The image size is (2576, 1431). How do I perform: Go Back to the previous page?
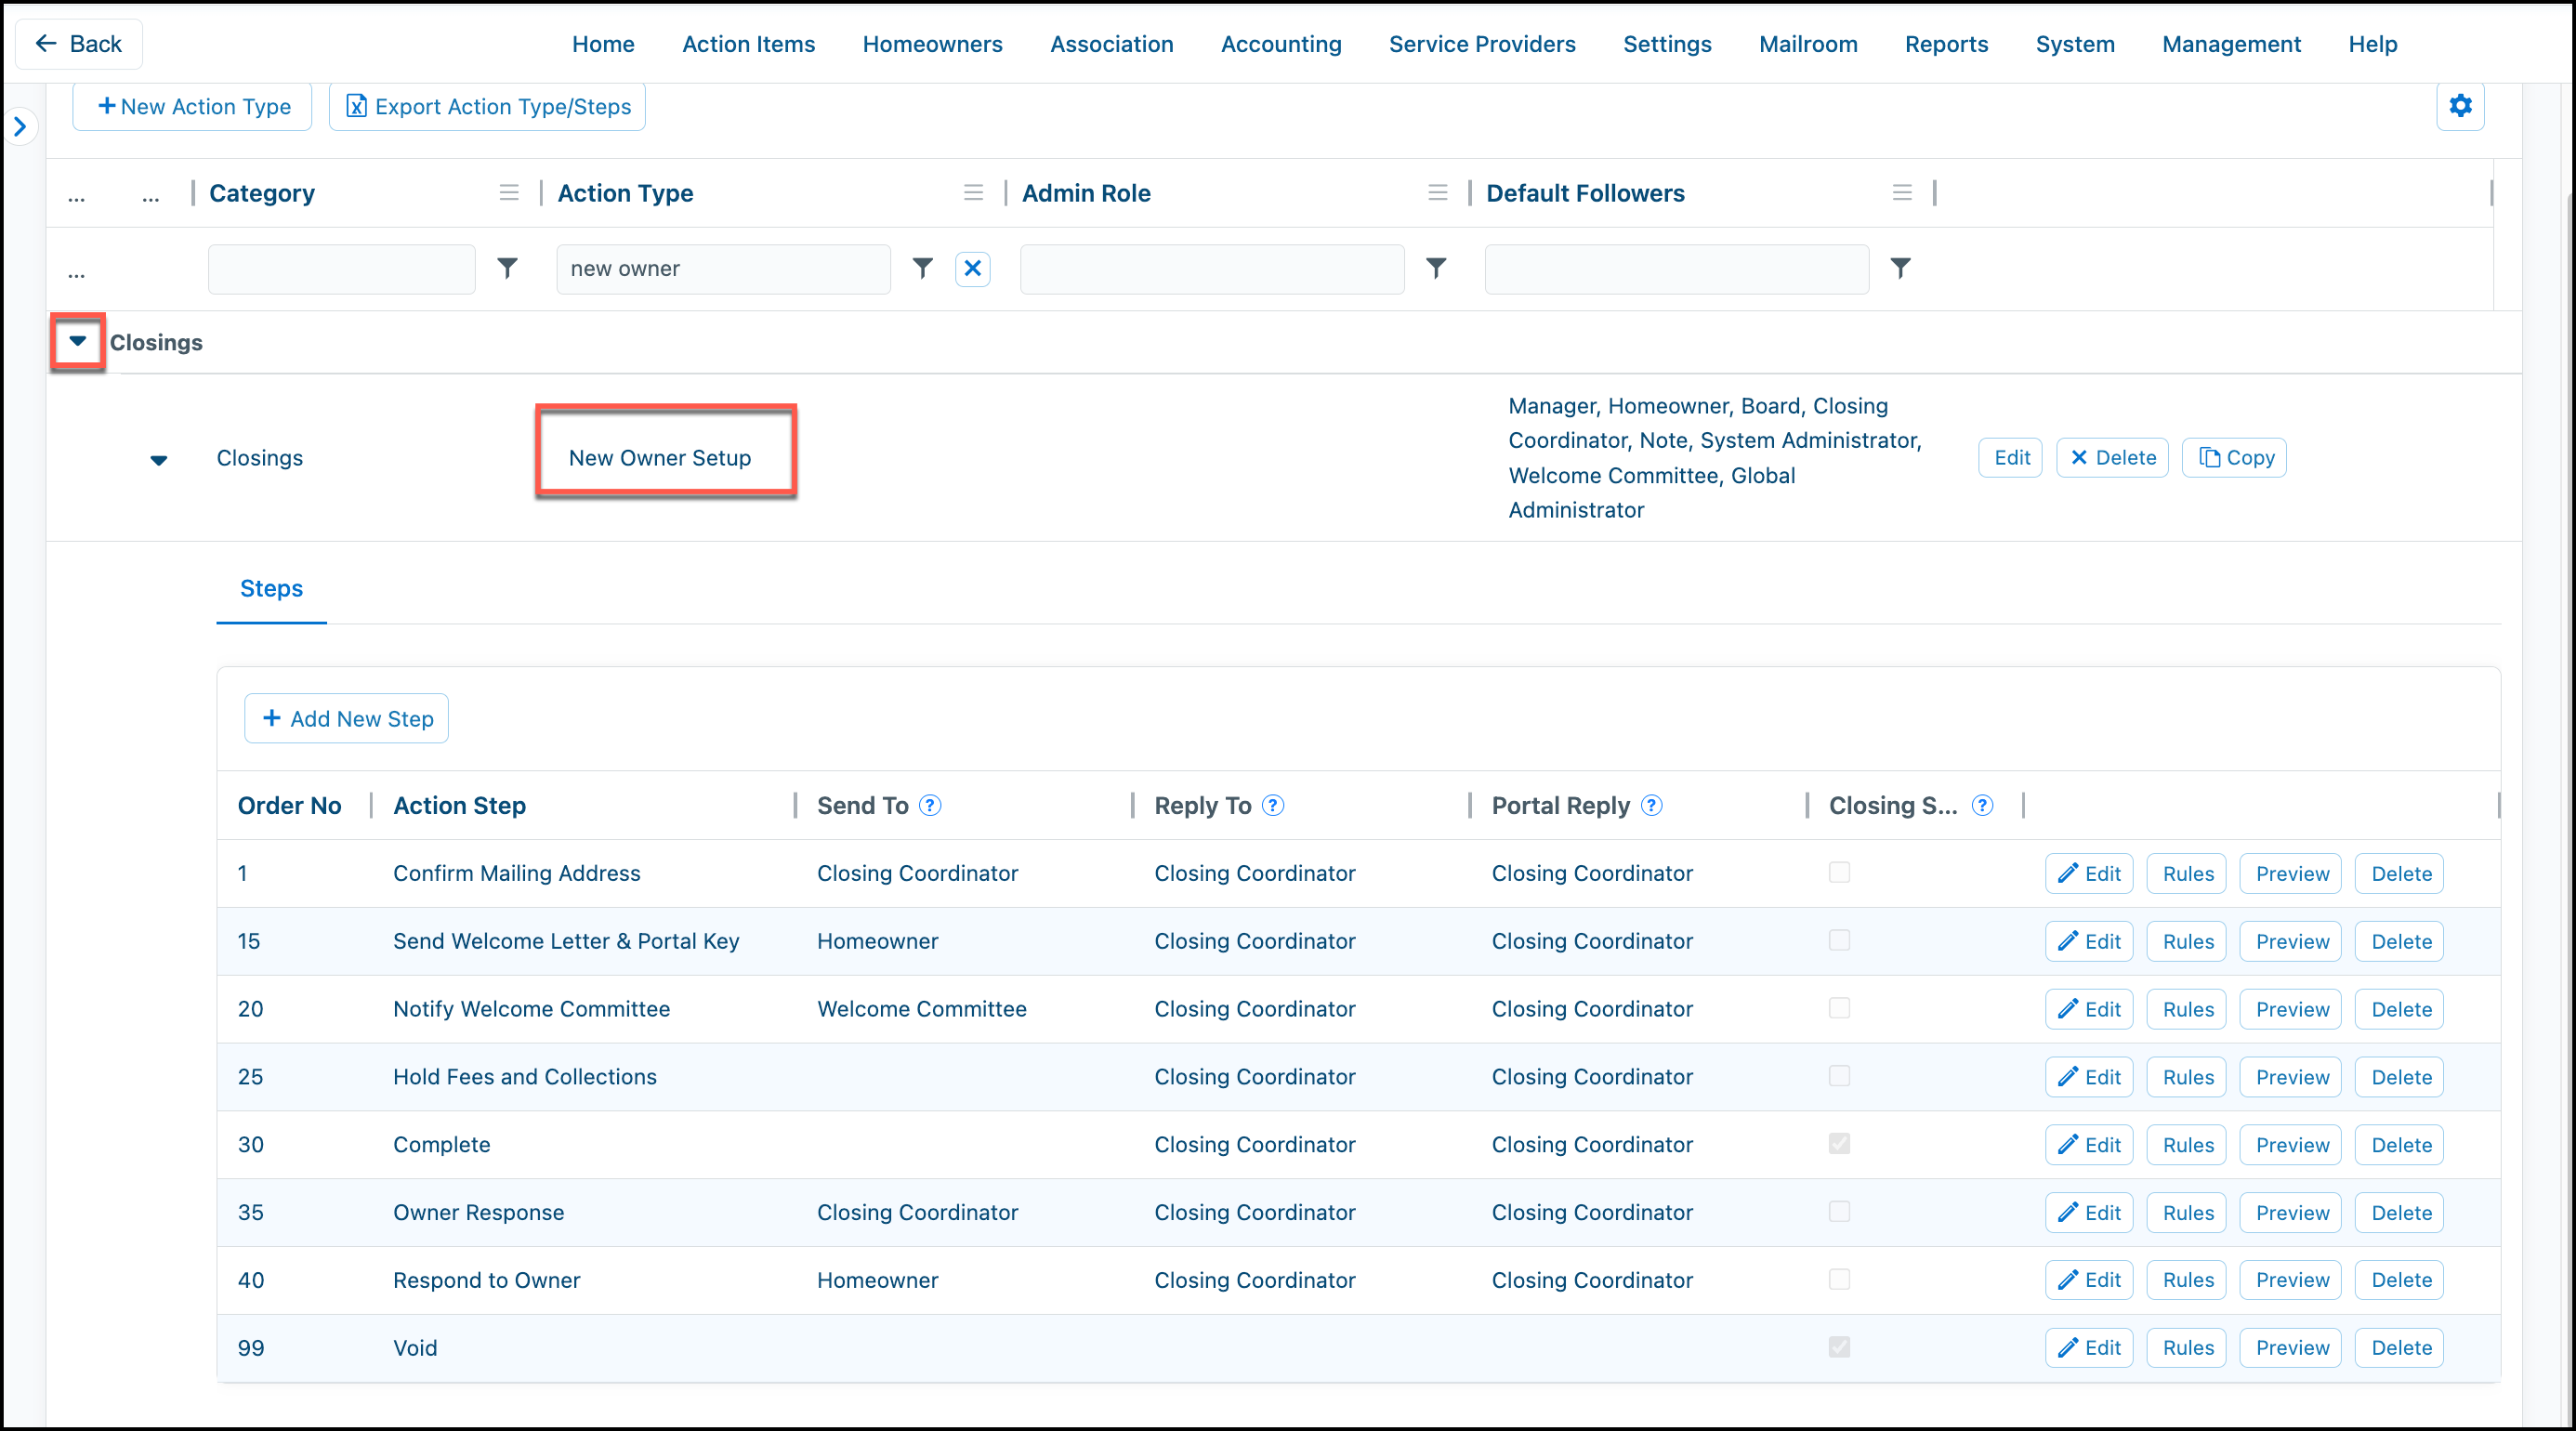[x=79, y=44]
